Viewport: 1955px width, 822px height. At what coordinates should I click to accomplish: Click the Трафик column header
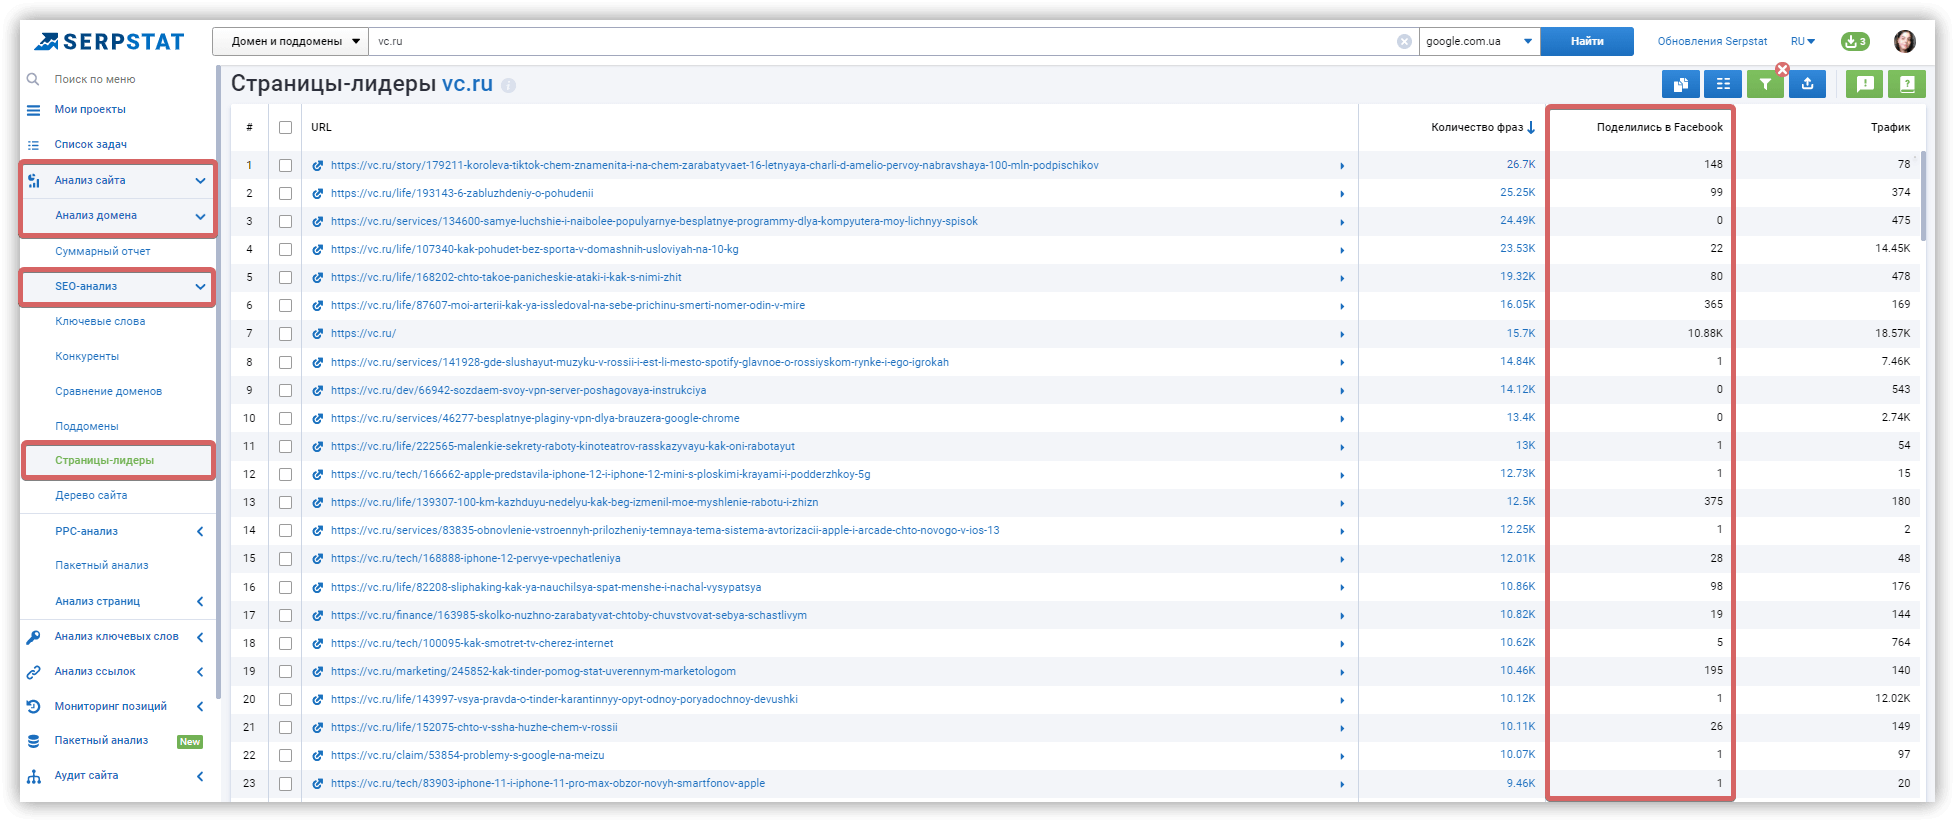(x=1890, y=127)
